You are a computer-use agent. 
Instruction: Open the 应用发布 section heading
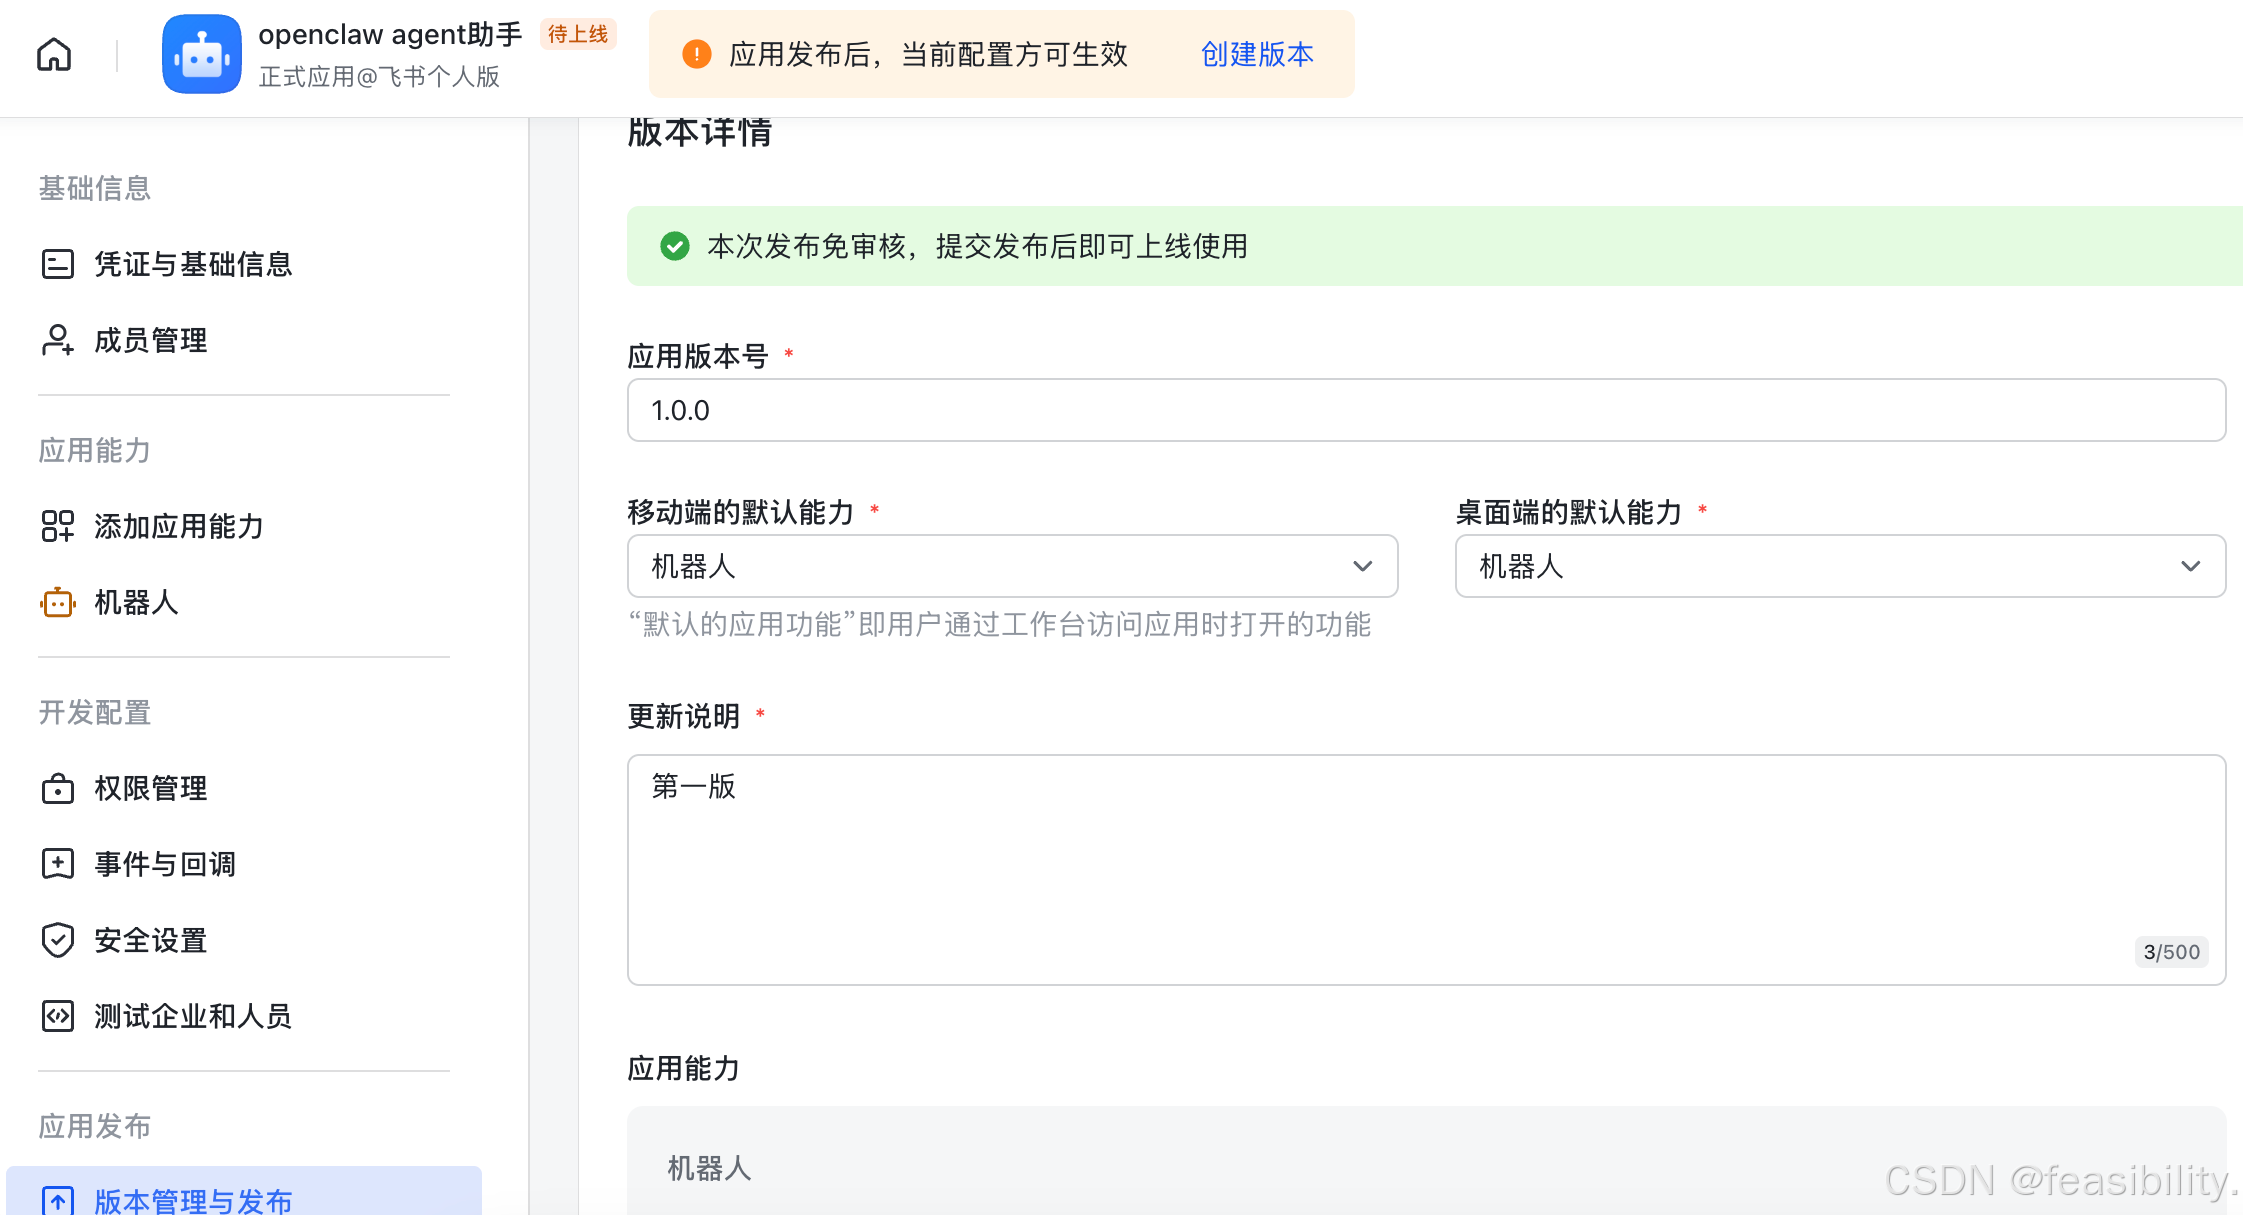coord(94,1126)
